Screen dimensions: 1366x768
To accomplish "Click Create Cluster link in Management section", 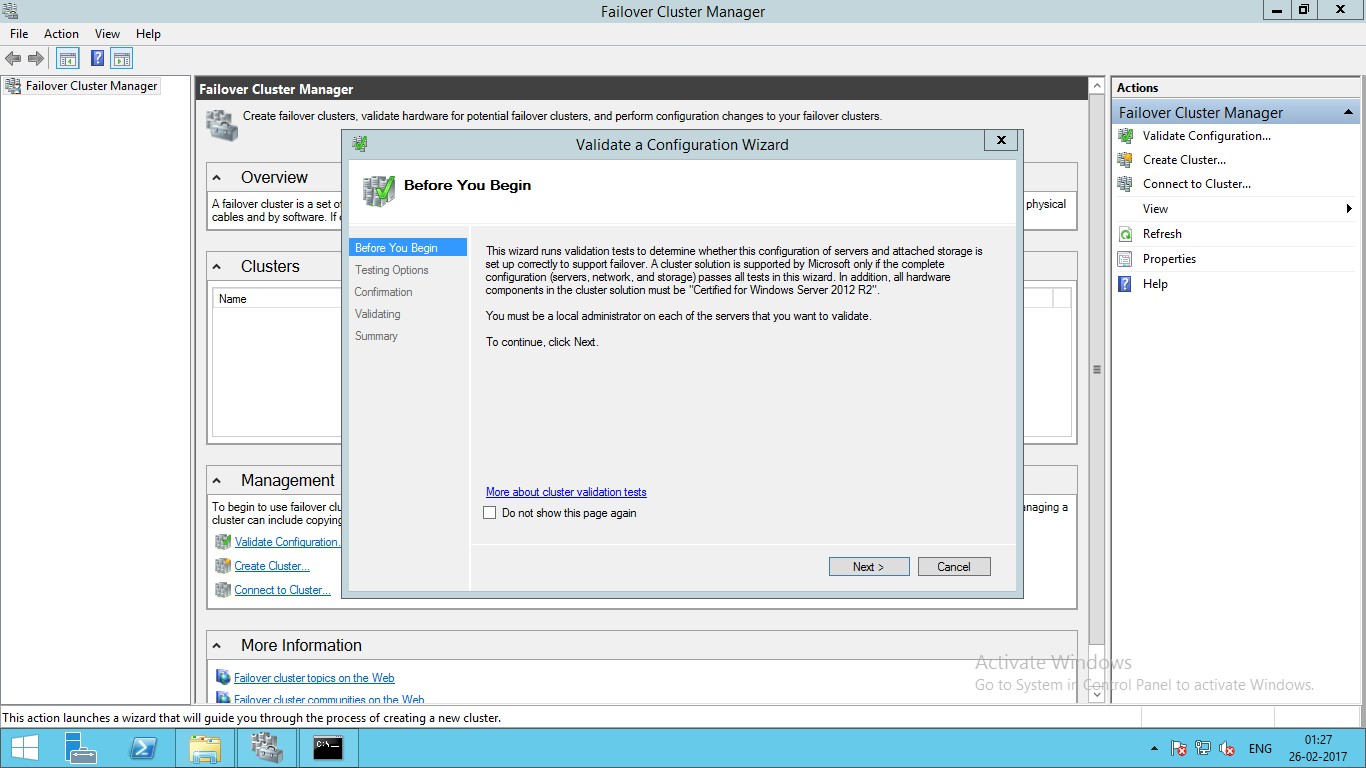I will click(272, 566).
